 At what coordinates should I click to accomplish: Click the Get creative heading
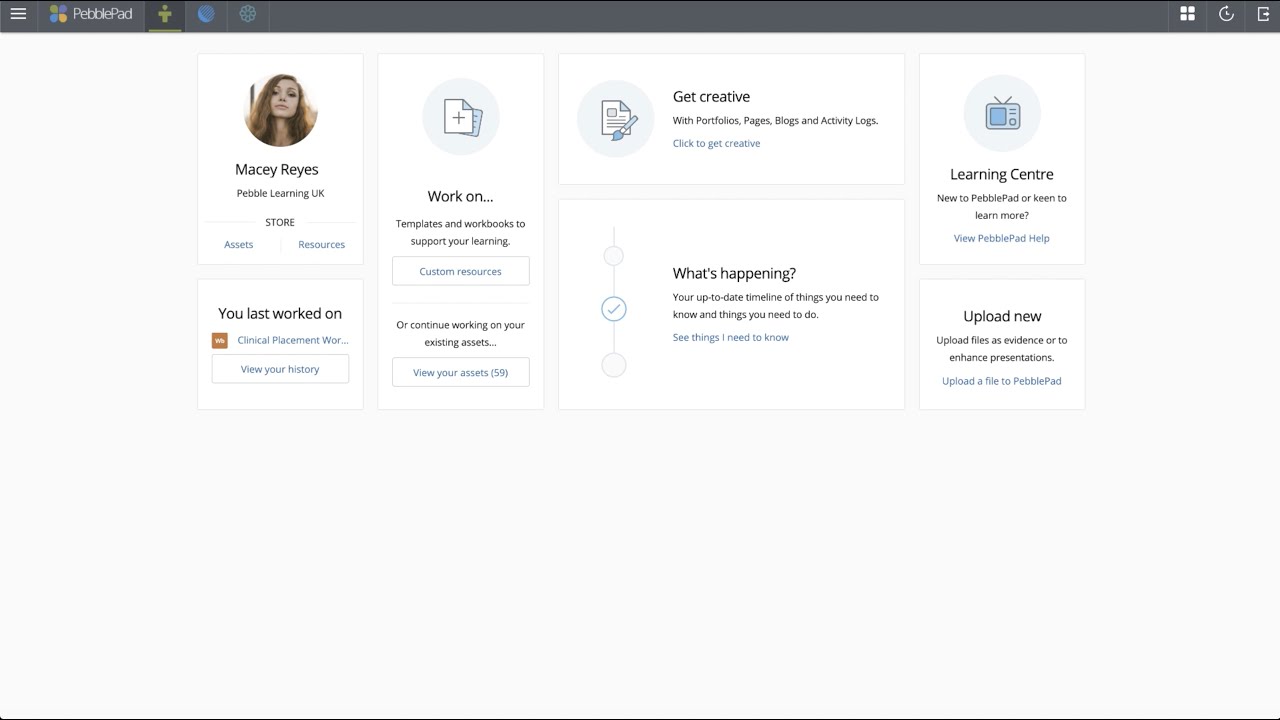point(711,97)
